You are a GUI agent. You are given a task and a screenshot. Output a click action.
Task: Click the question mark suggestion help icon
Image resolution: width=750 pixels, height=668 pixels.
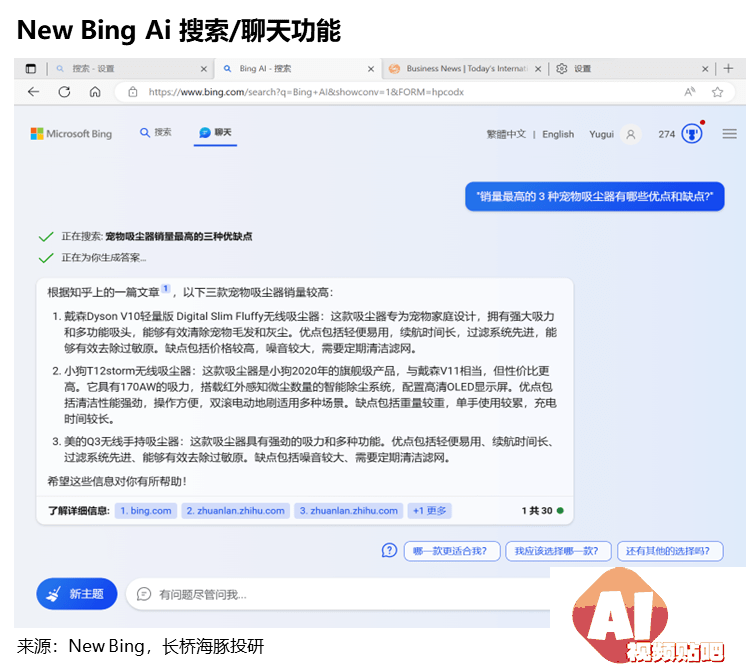click(389, 551)
